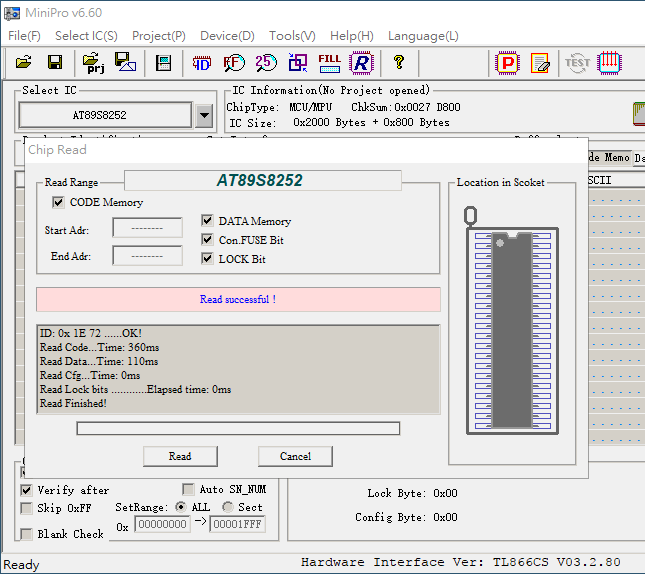This screenshot has height=574, width=645.
Task: Click the Save project icon
Action: coord(125,63)
